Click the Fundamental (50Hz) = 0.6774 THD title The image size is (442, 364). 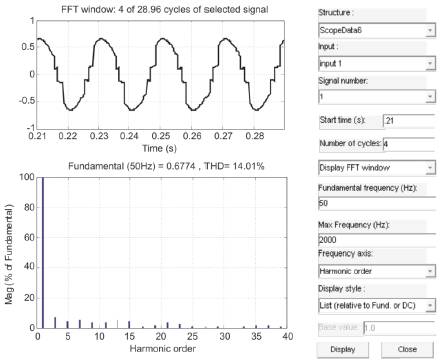tap(166, 166)
